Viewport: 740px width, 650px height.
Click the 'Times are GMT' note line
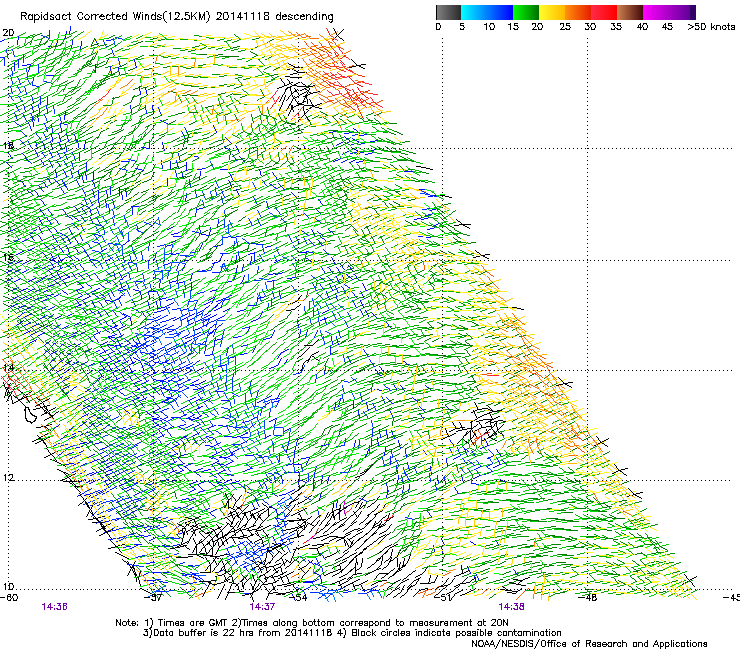(x=312, y=623)
